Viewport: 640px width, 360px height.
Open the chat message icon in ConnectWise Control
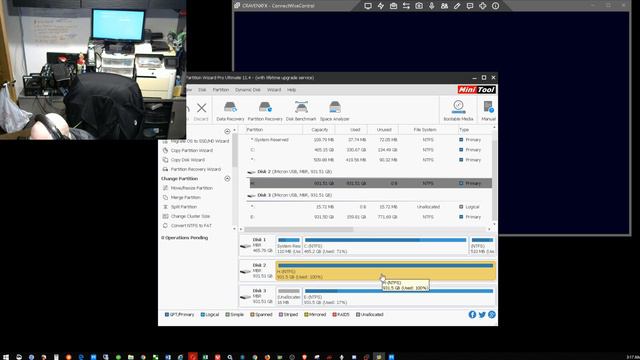[470, 6]
